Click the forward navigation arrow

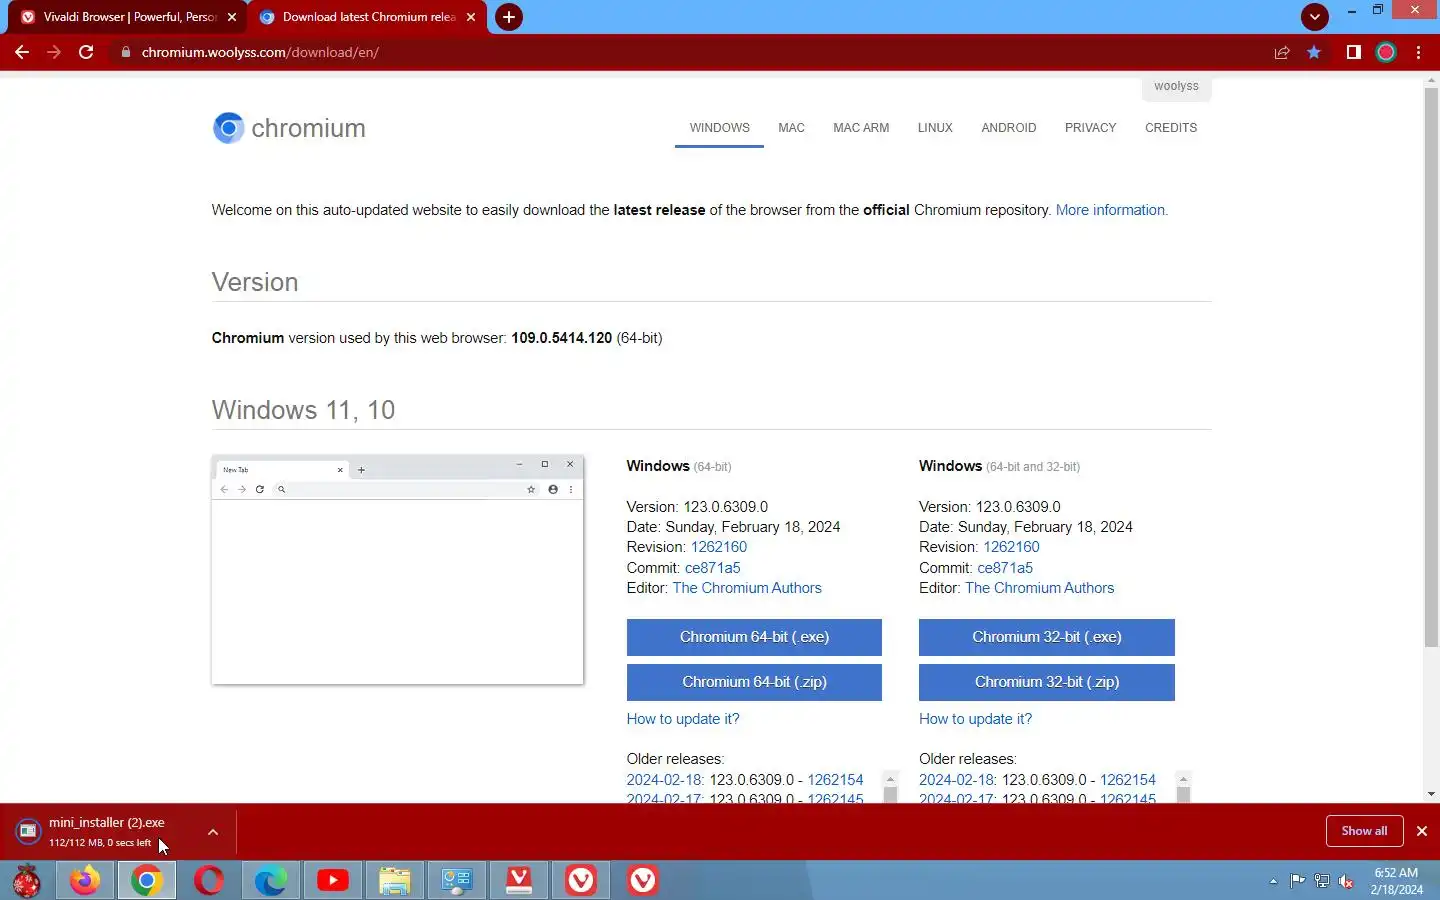[54, 52]
